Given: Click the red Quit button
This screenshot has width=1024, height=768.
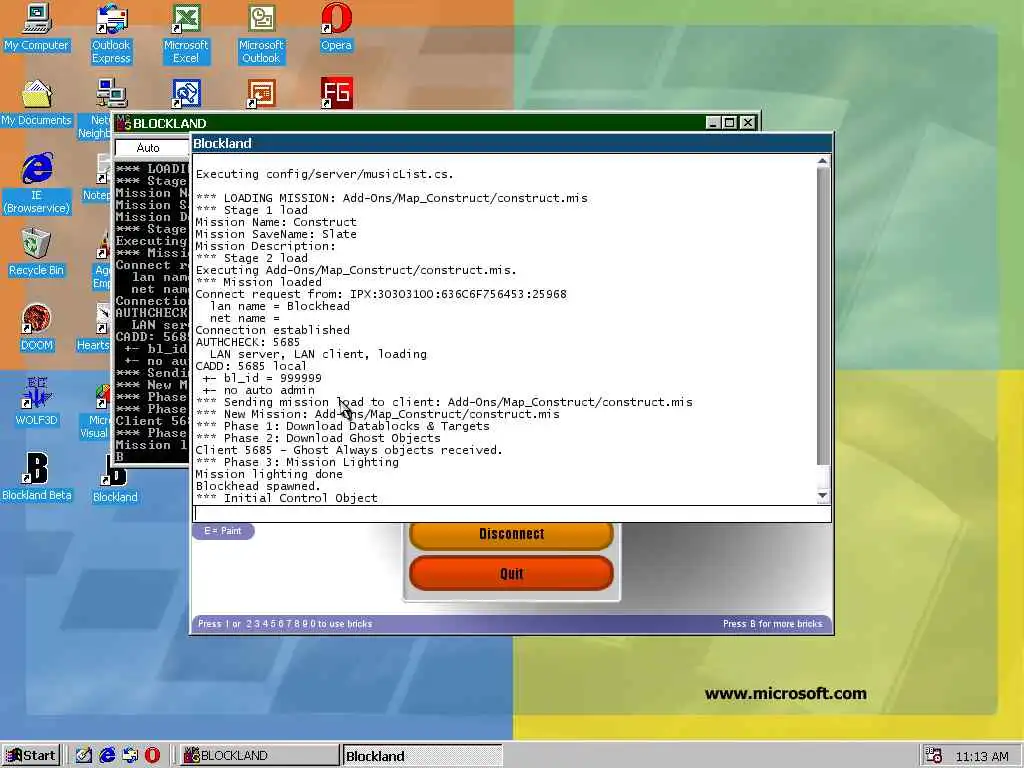Looking at the screenshot, I should [x=511, y=573].
